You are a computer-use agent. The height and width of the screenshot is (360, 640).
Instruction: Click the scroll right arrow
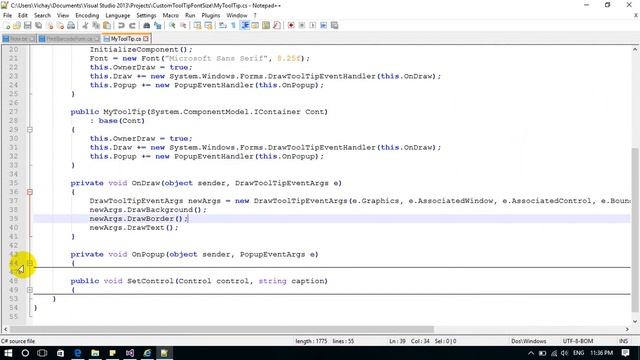coord(627,329)
